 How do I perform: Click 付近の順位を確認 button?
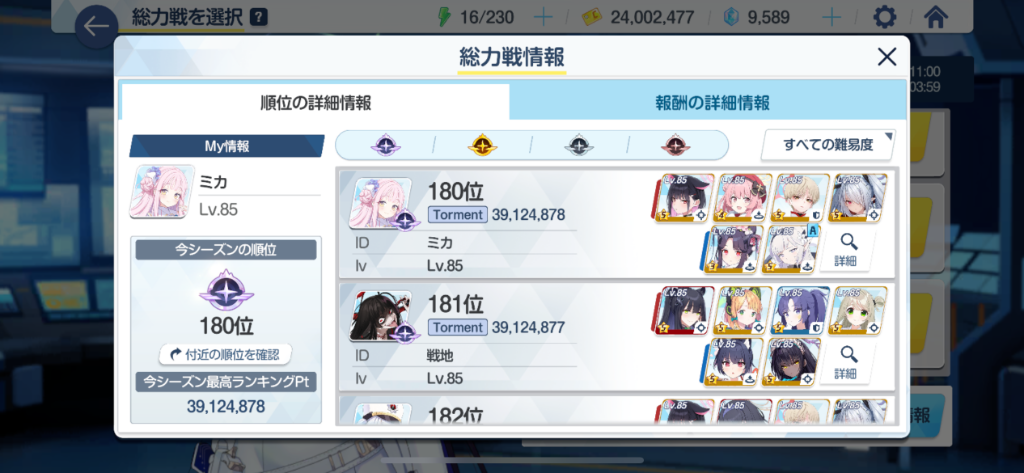click(225, 355)
